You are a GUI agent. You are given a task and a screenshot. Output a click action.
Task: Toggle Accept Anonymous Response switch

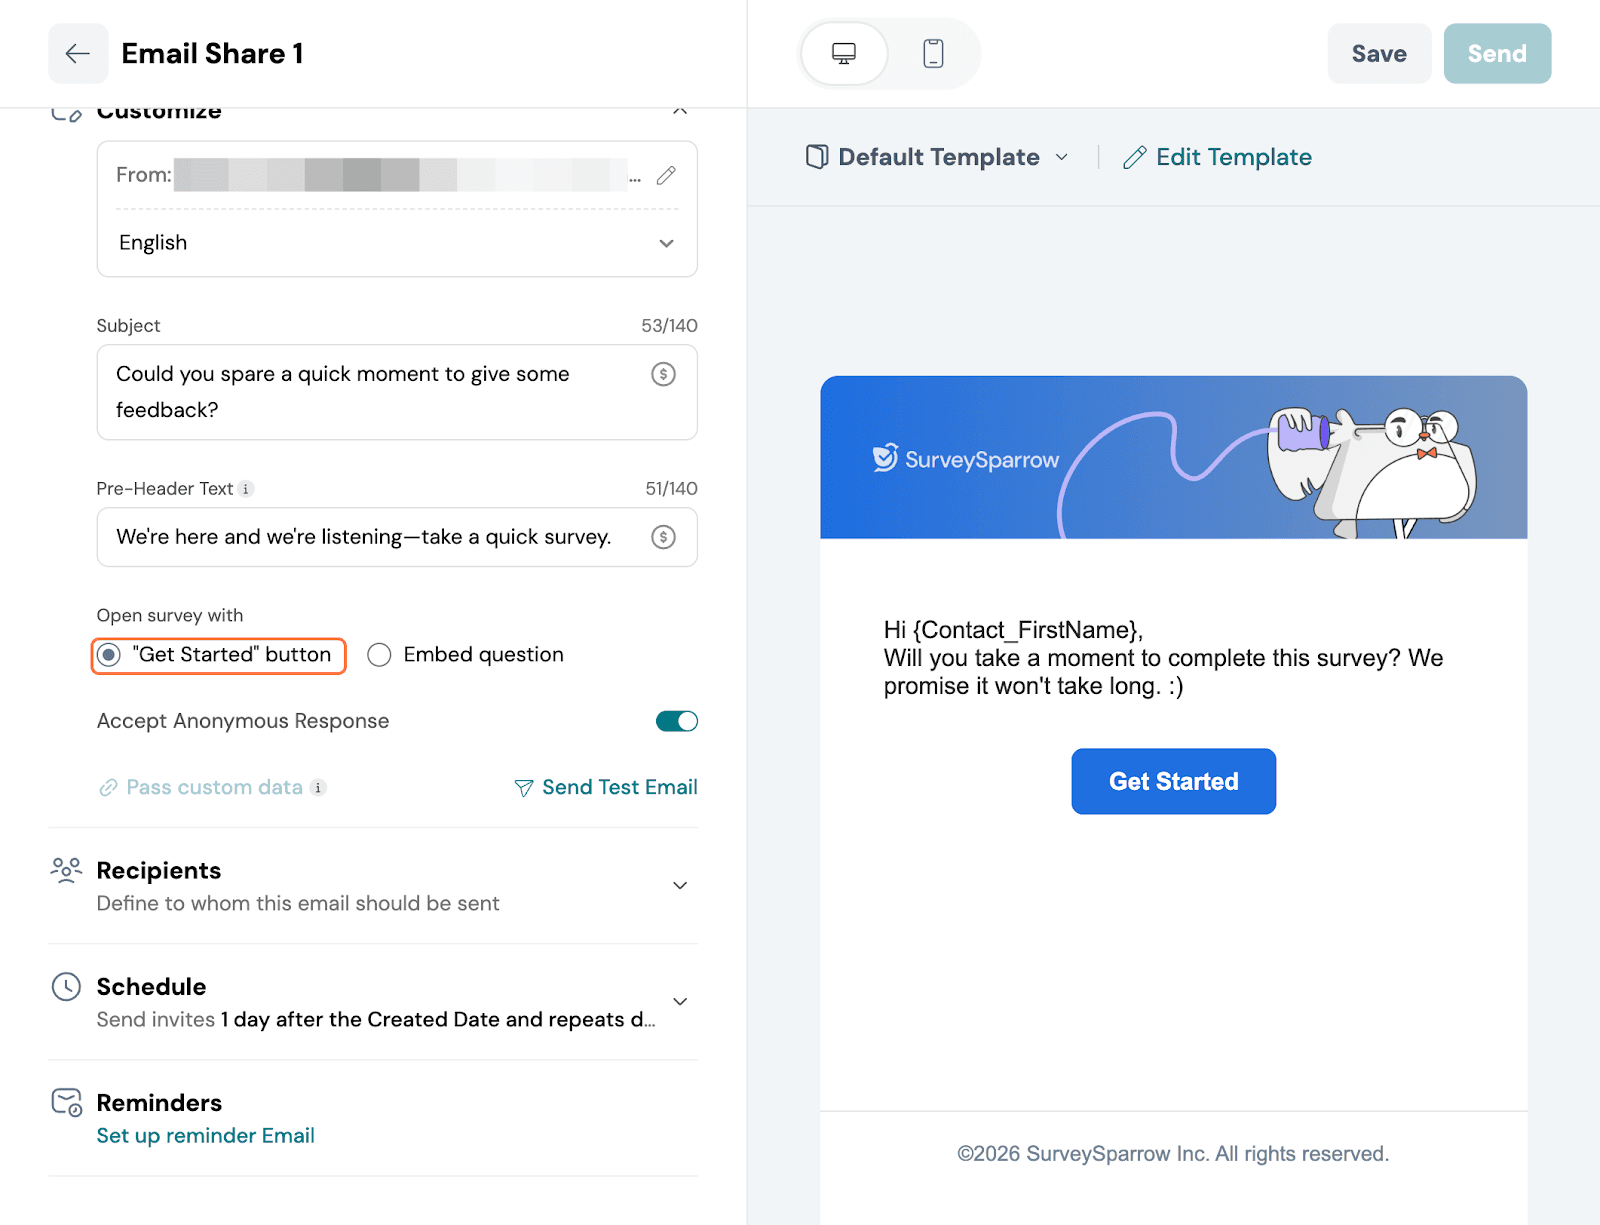(x=676, y=721)
